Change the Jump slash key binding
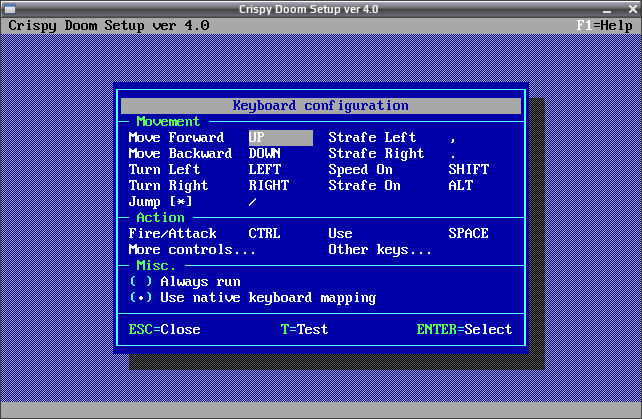The image size is (642, 419). 253,202
